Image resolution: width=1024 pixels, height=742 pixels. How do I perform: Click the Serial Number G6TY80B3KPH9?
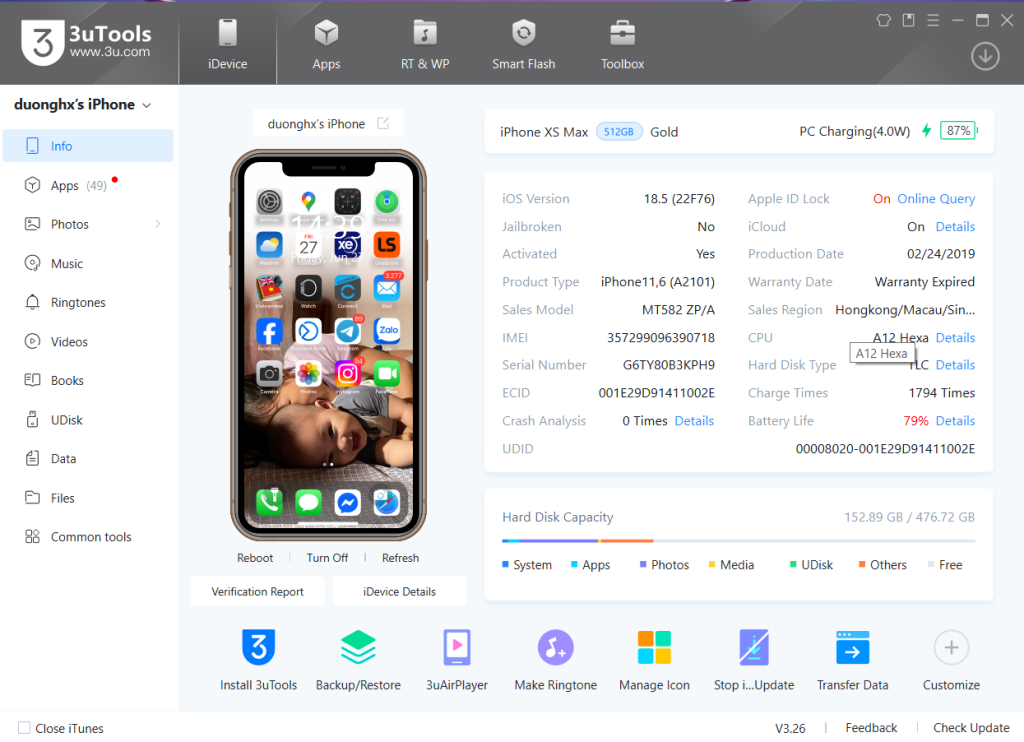669,365
